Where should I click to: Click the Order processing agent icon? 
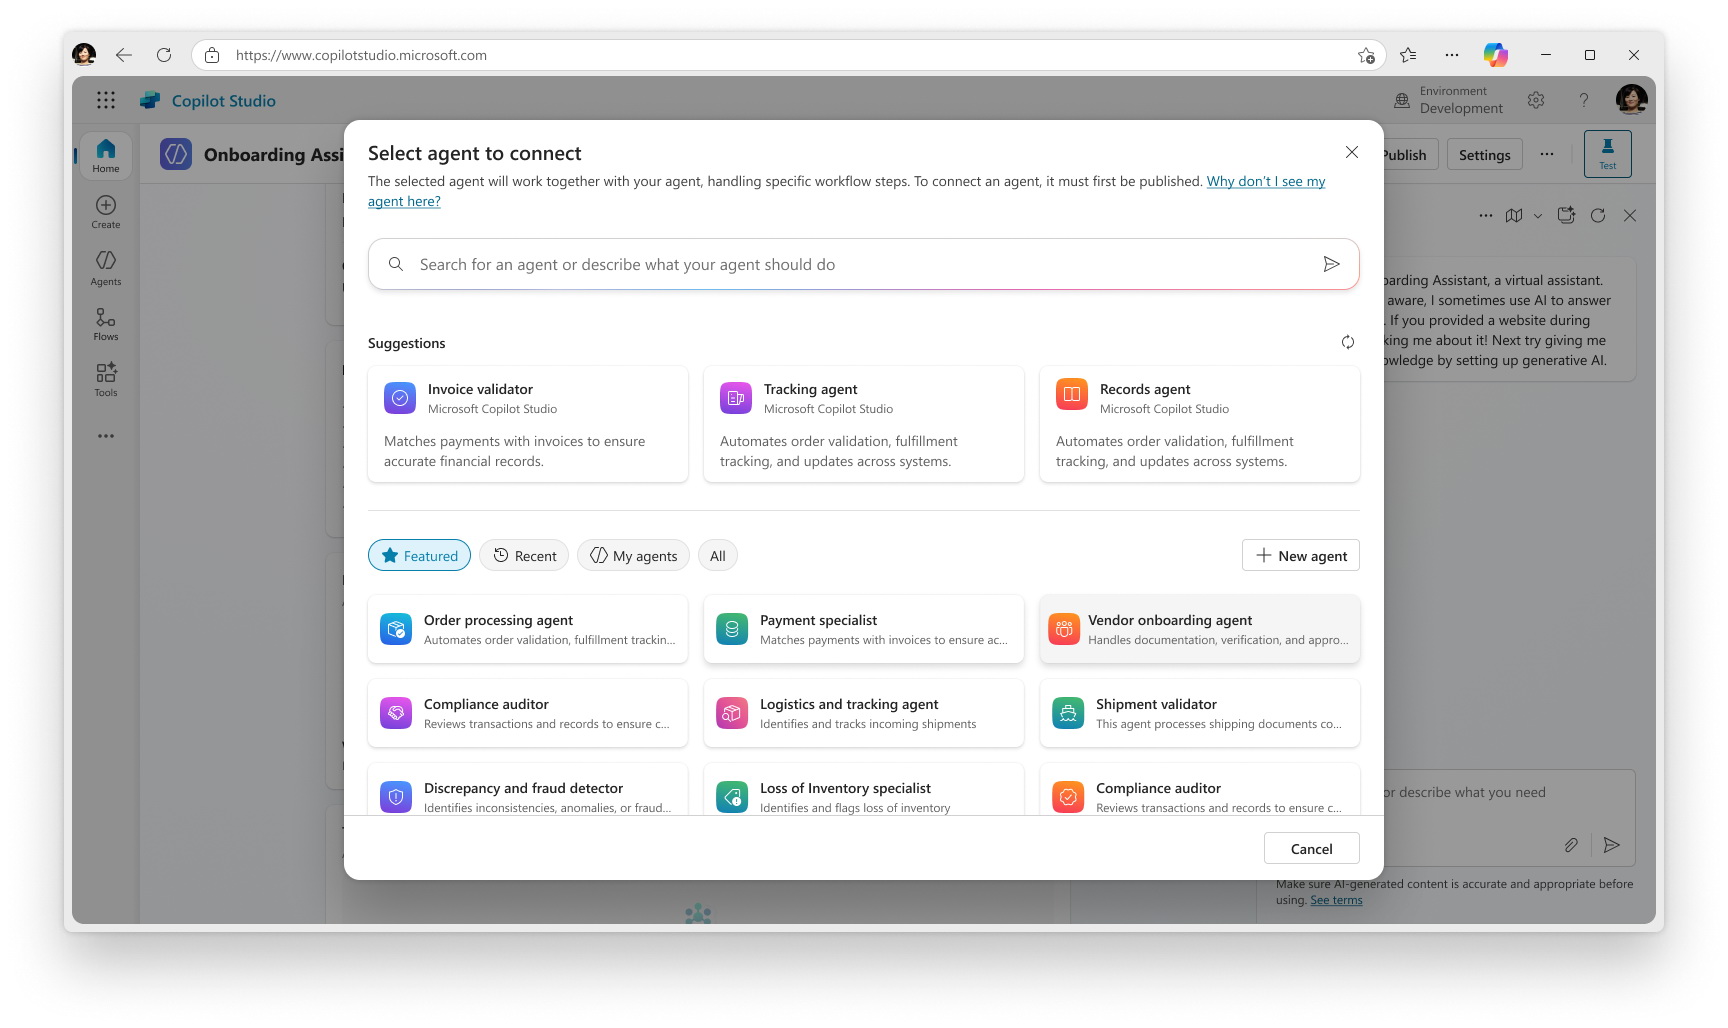point(396,629)
